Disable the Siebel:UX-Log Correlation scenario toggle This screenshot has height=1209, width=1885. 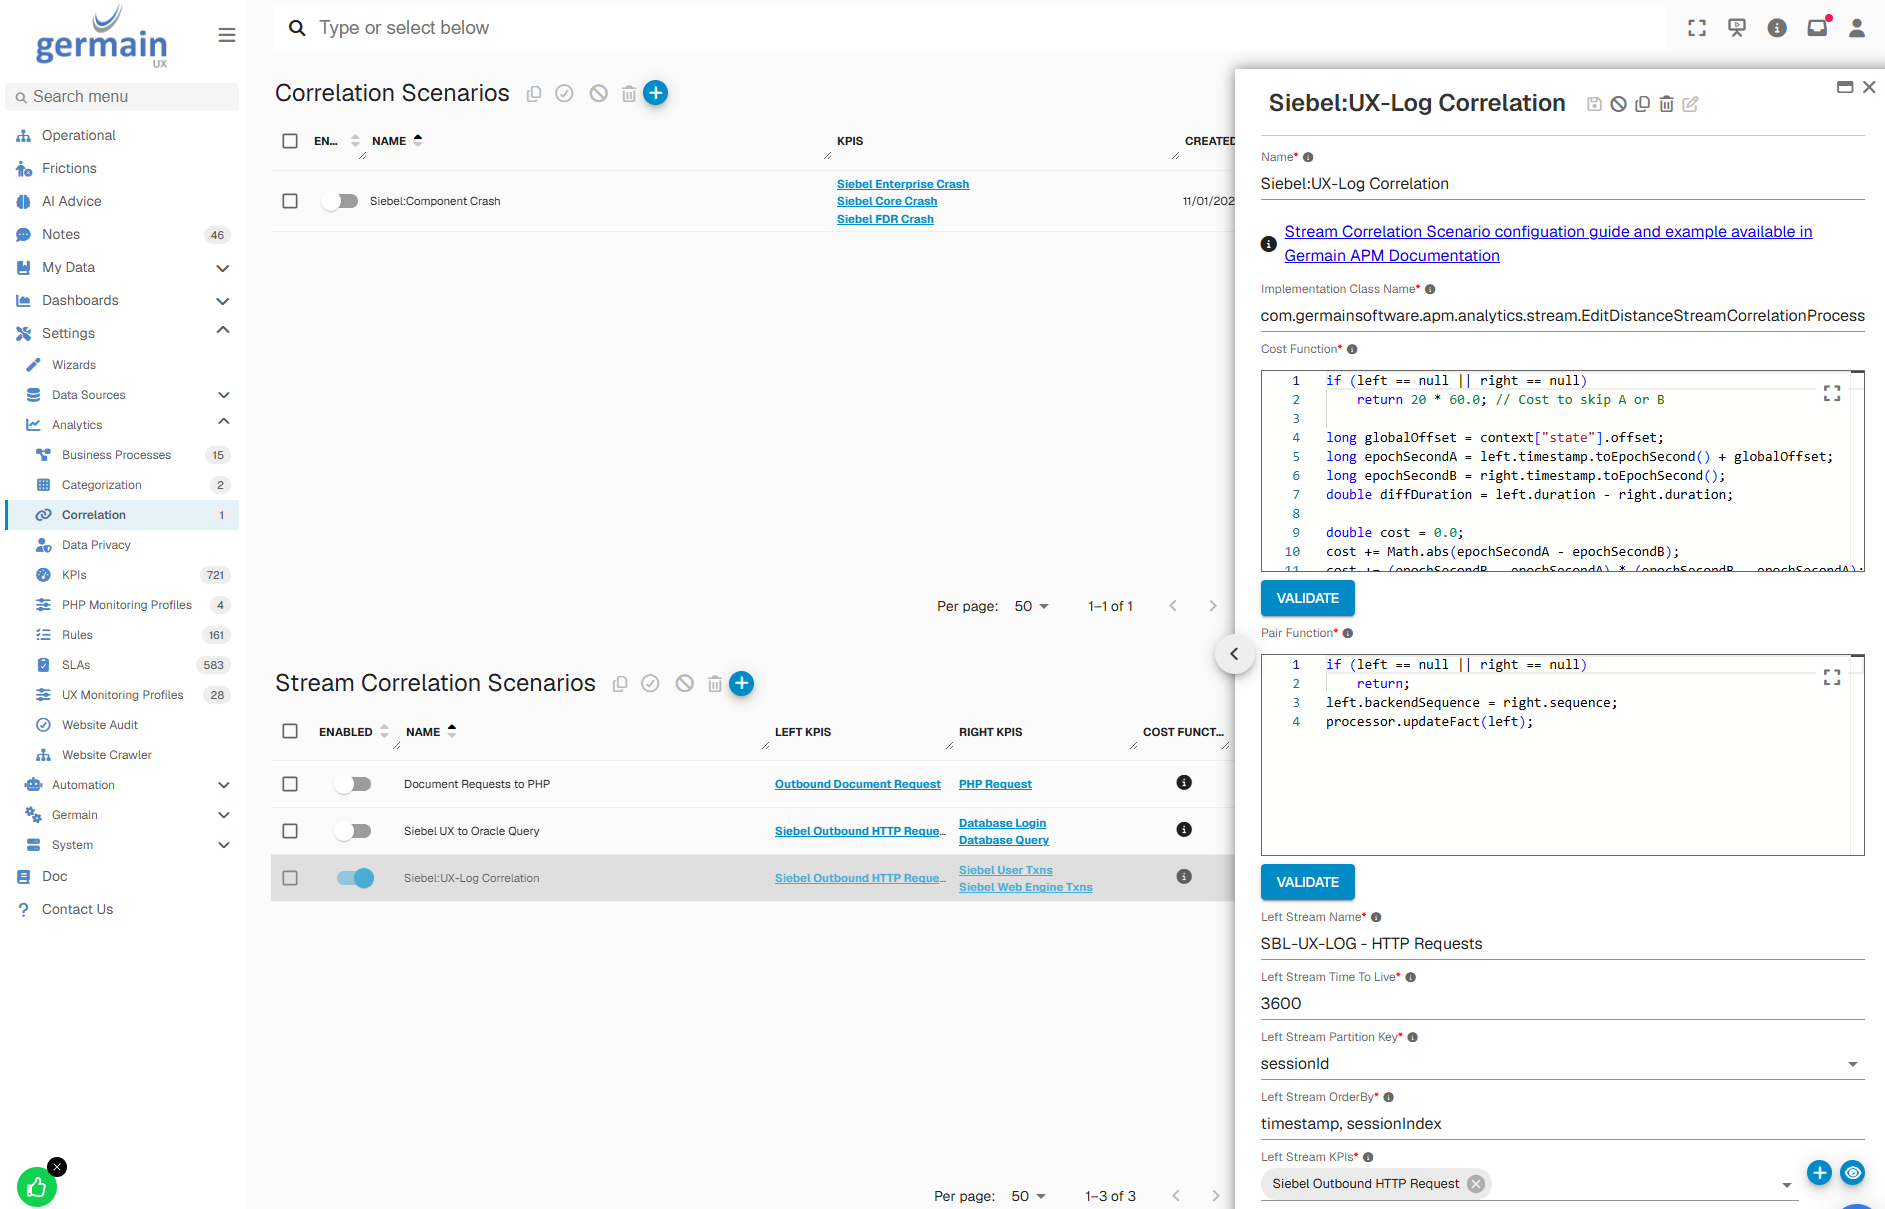click(355, 878)
